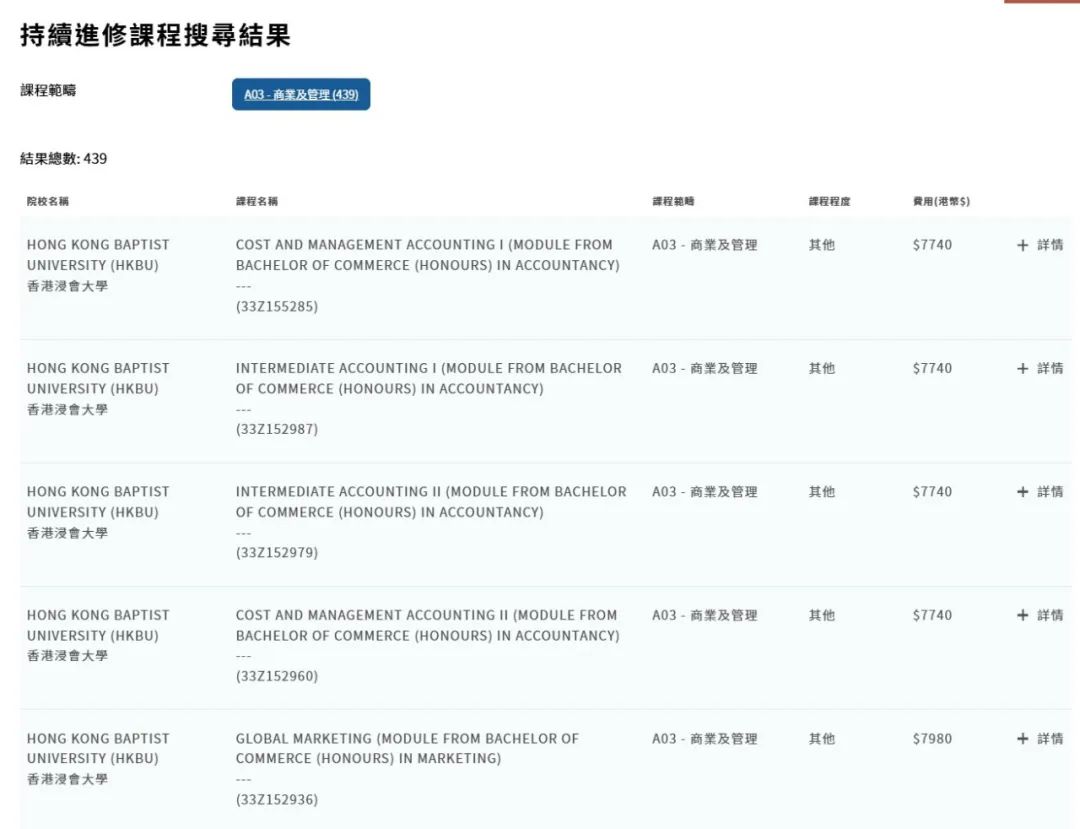This screenshot has height=829, width=1080.
Task: Click the Cost and Management Accounting I title
Action: [x=427, y=254]
